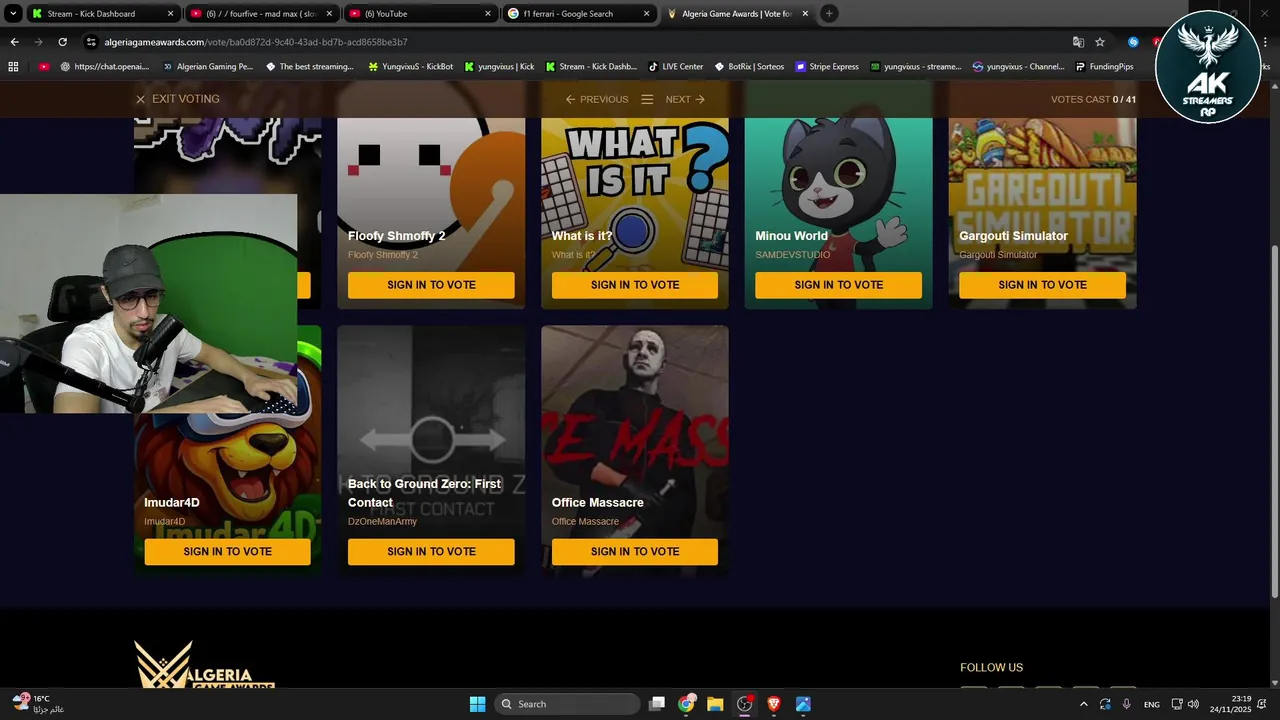Open the yungvixus | Kick bookmark

pyautogui.click(x=499, y=67)
